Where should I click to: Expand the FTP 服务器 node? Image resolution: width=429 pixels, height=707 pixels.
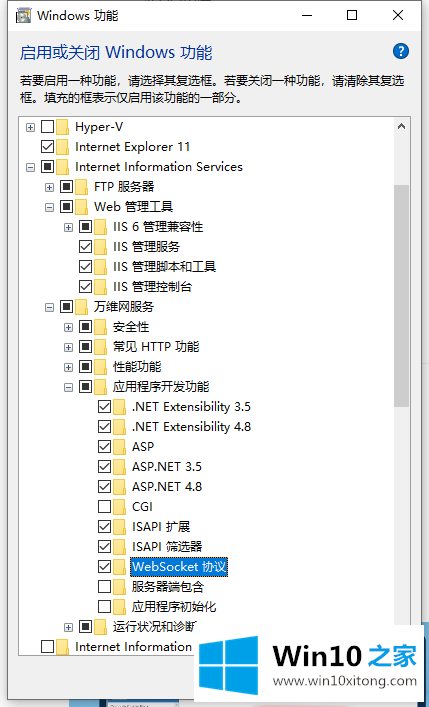(x=49, y=187)
